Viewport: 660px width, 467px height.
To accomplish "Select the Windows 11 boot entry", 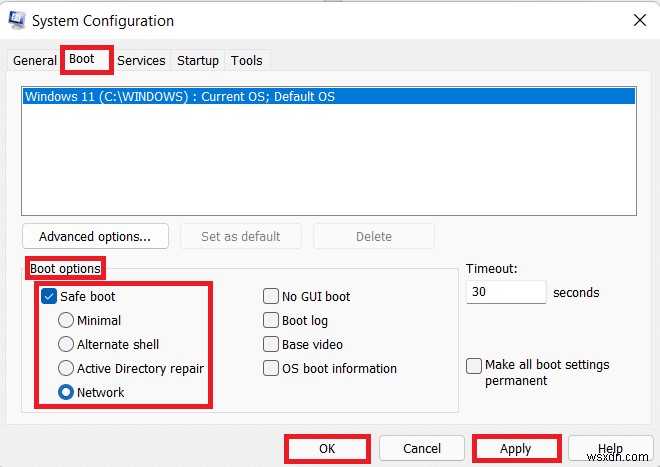I will click(180, 97).
